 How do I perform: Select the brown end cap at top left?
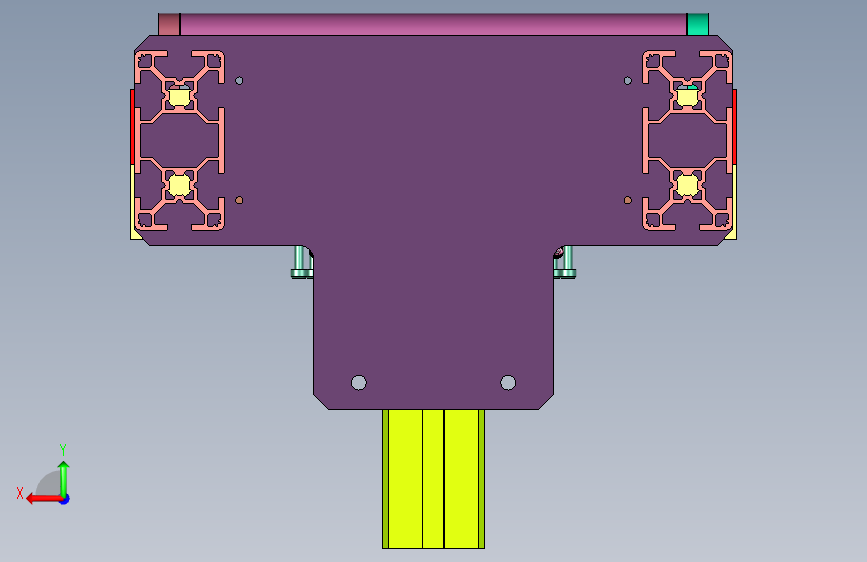169,25
